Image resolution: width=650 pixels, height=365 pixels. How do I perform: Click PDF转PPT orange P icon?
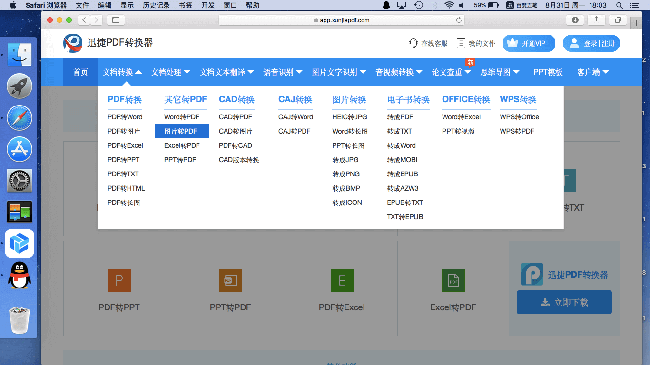[119, 280]
